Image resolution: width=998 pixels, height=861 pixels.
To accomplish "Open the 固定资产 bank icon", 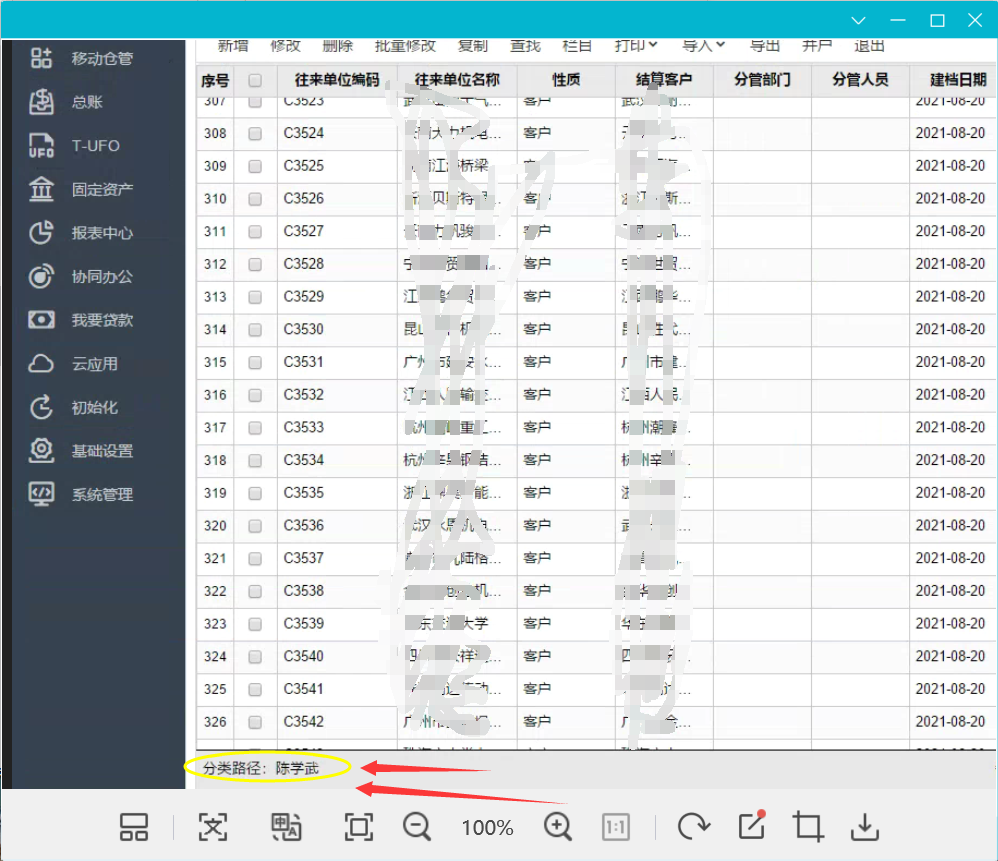I will [x=41, y=189].
